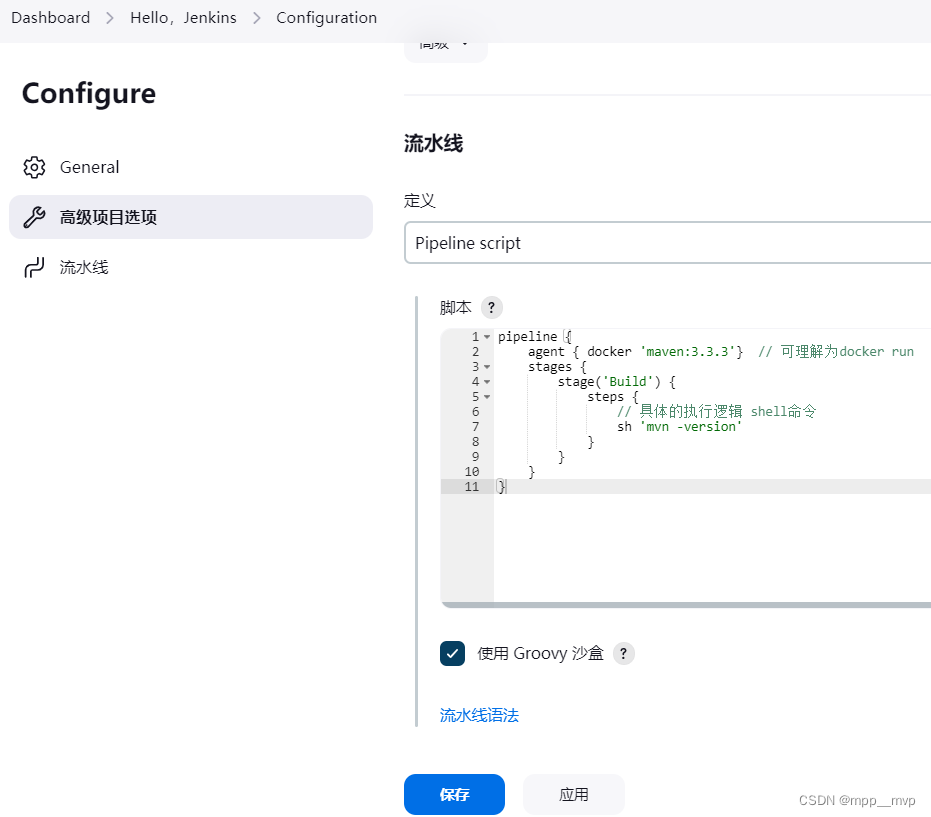Click 'maven:3.3.3' string on line 2
Viewport: 931px width, 817px height.
pos(688,352)
